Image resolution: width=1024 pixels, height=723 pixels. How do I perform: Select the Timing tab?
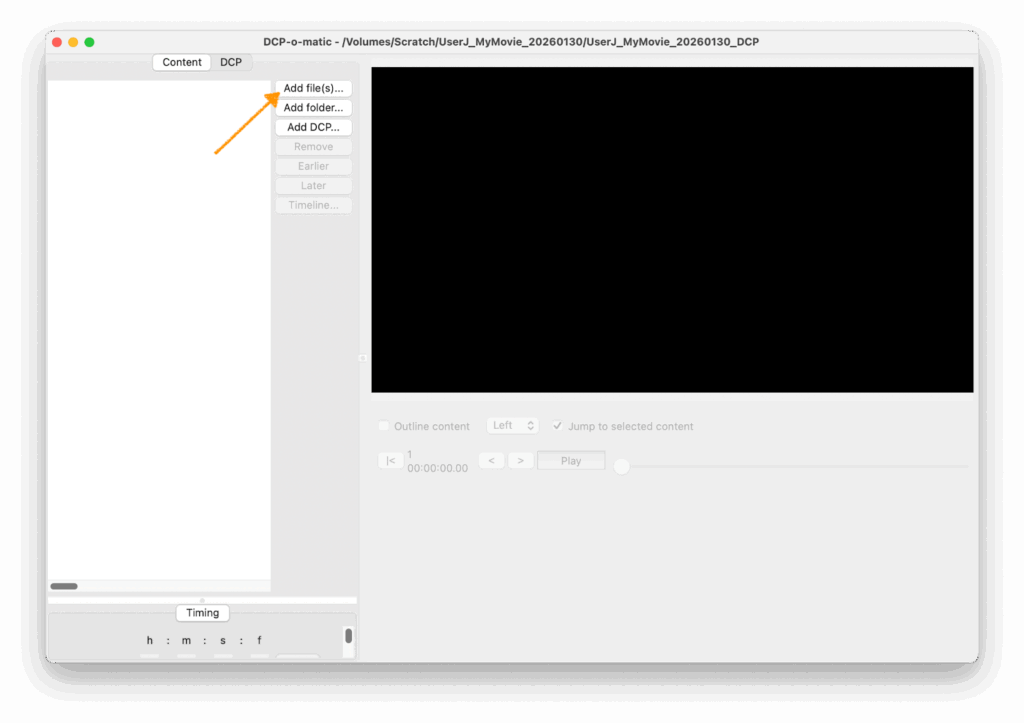202,613
